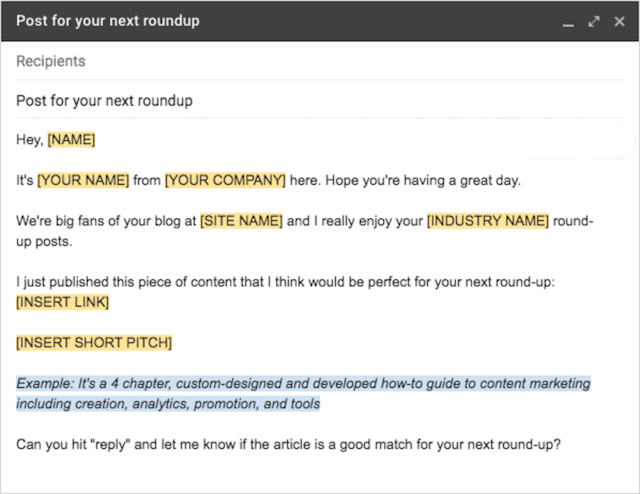Place cursor after the word "Hey,"
Image resolution: width=640 pixels, height=494 pixels.
tap(45, 140)
